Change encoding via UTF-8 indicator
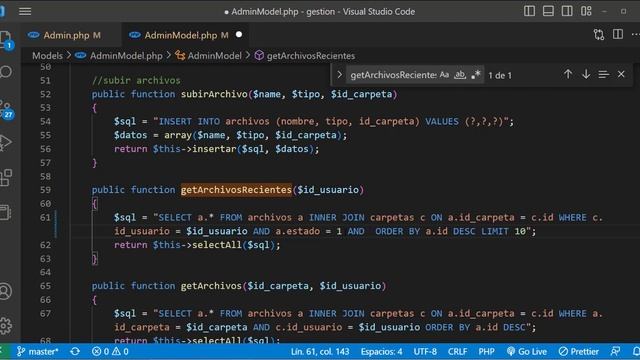Viewport: 640px width, 360px height. (x=425, y=351)
